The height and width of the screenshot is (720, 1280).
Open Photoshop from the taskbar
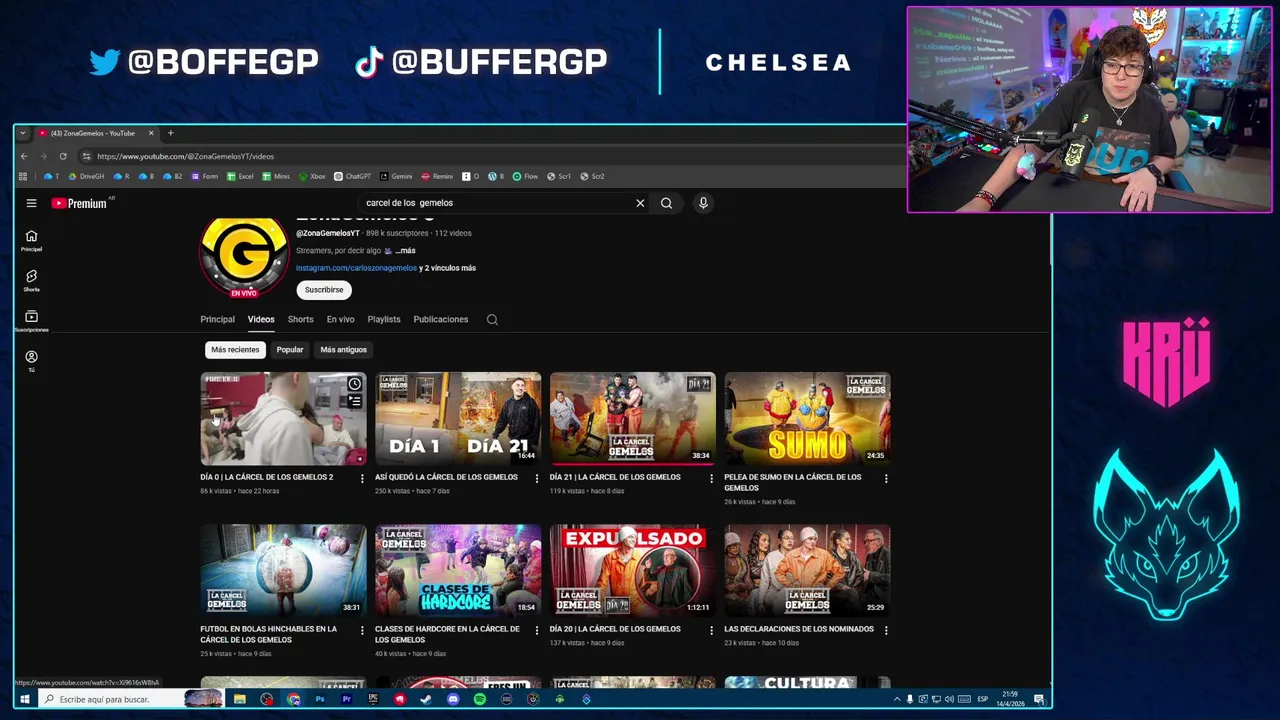pos(320,699)
